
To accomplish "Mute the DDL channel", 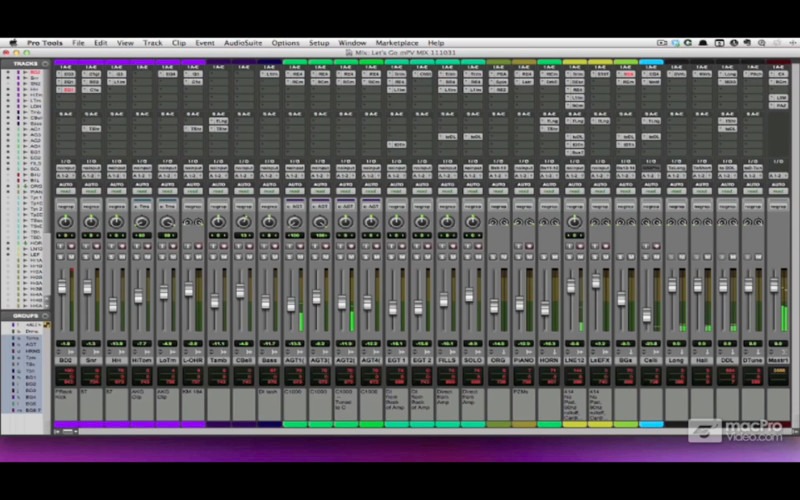I will click(x=733, y=257).
